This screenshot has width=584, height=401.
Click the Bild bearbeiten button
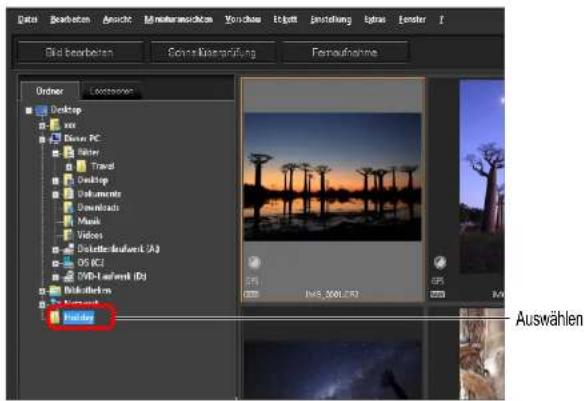(80, 52)
